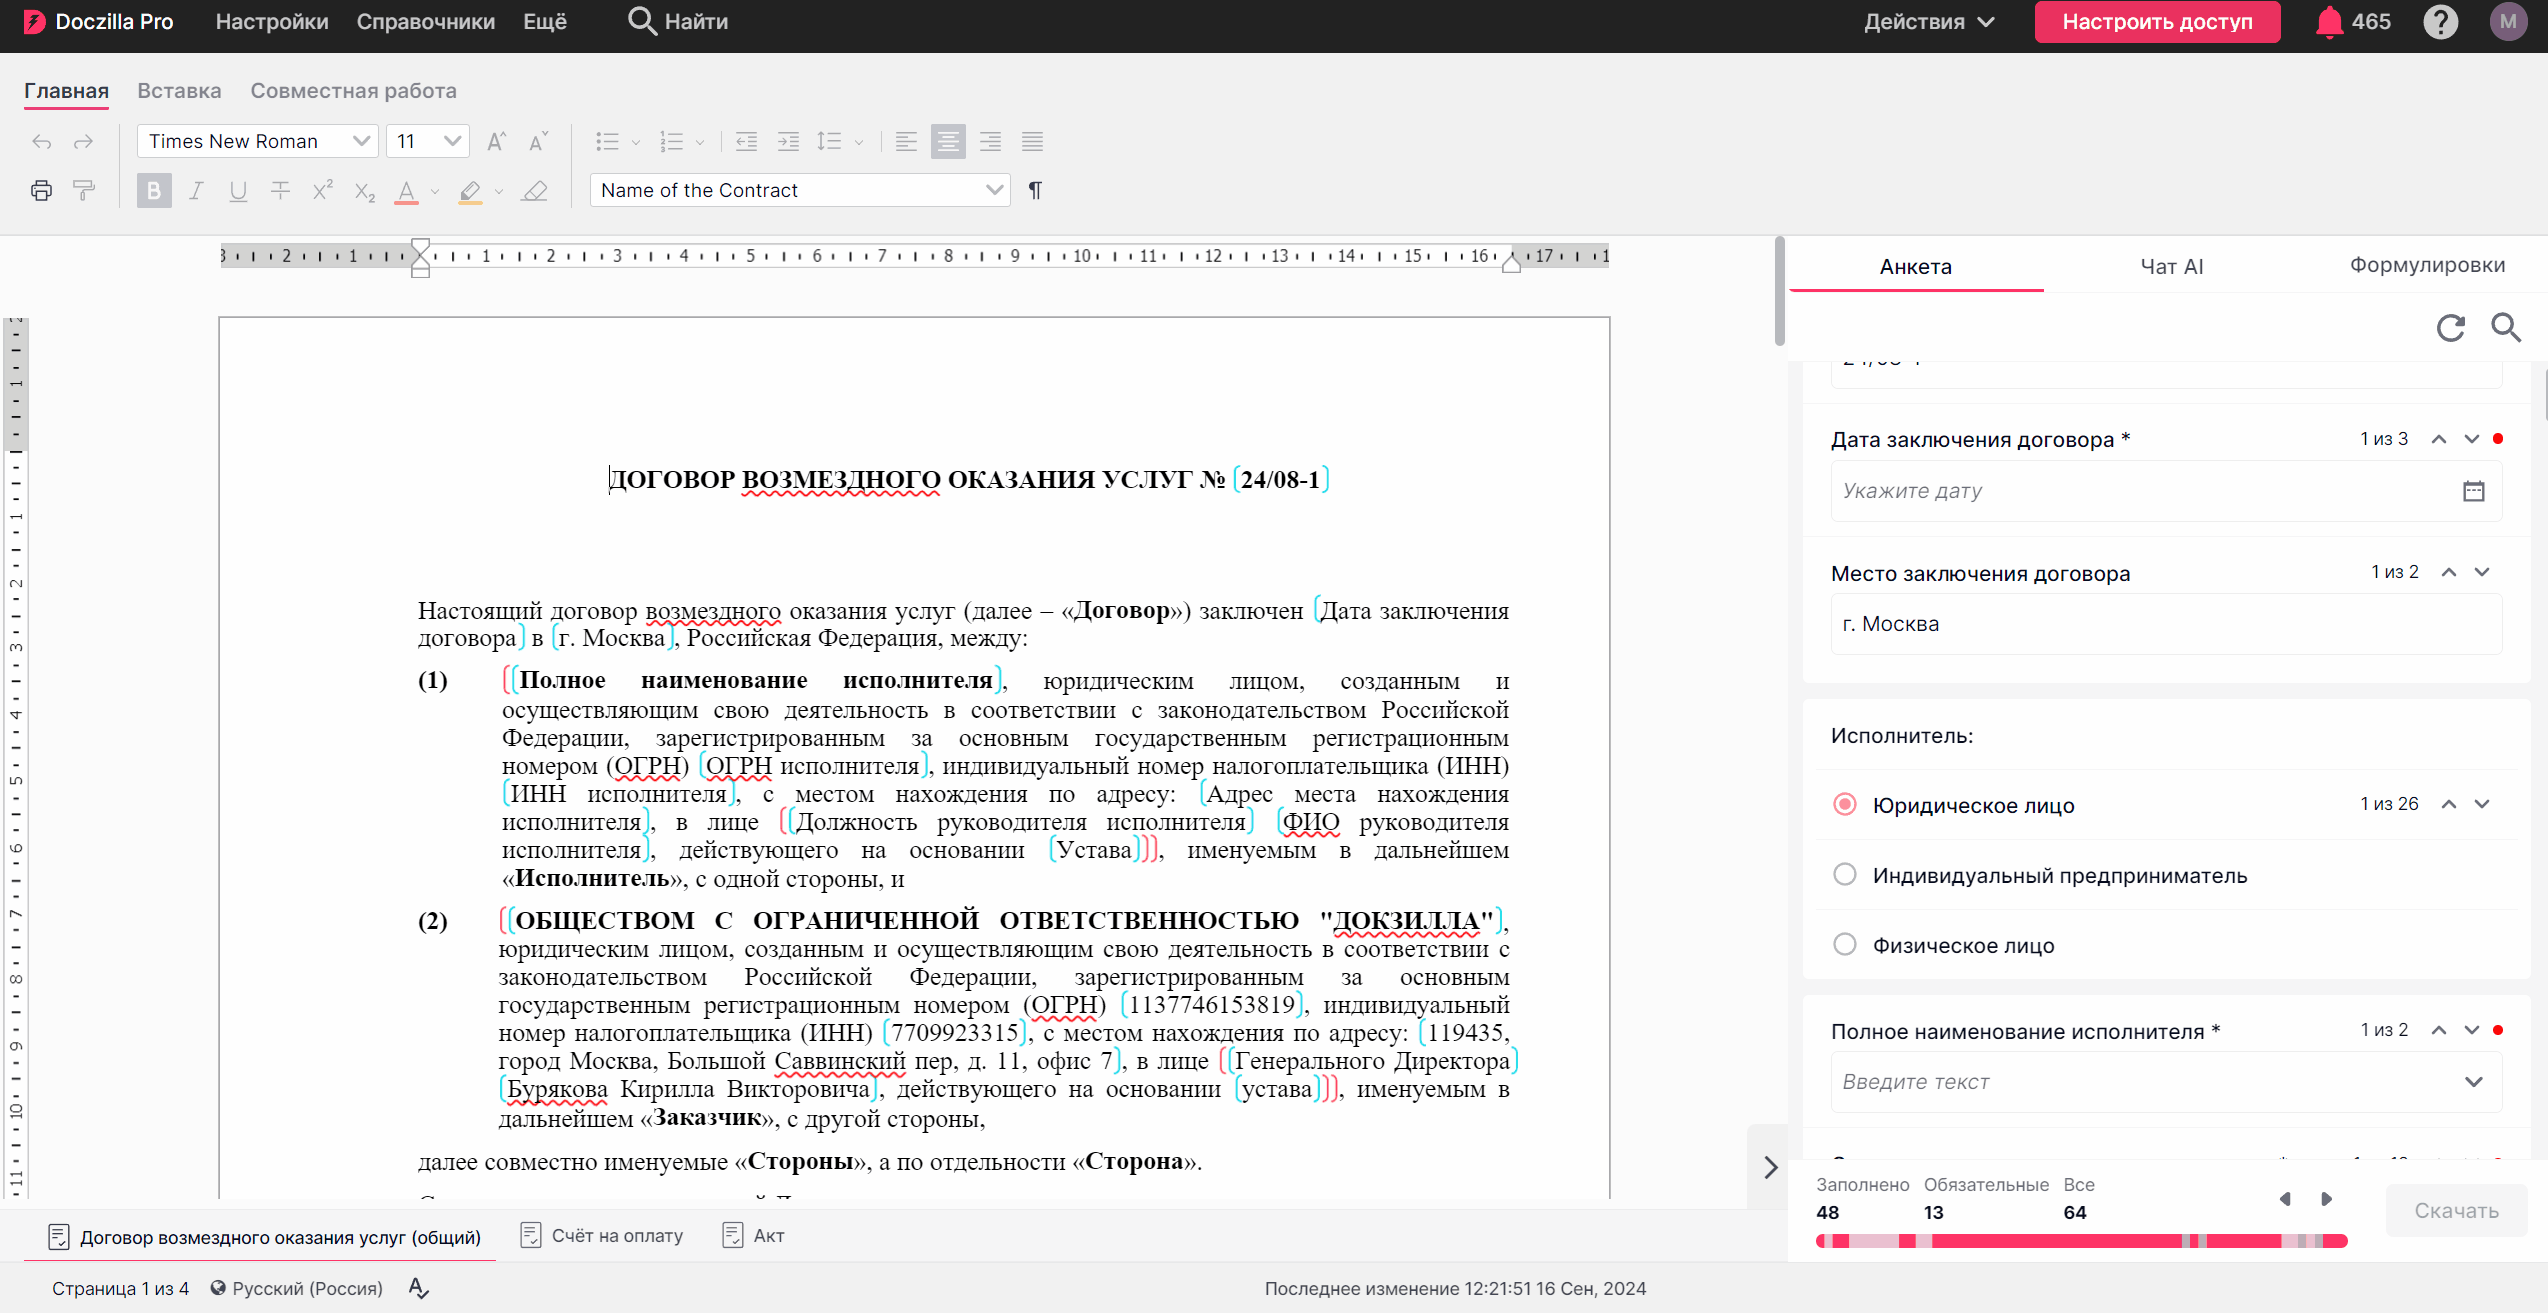Show paragraph marks with pilcrow icon

pyautogui.click(x=1035, y=190)
